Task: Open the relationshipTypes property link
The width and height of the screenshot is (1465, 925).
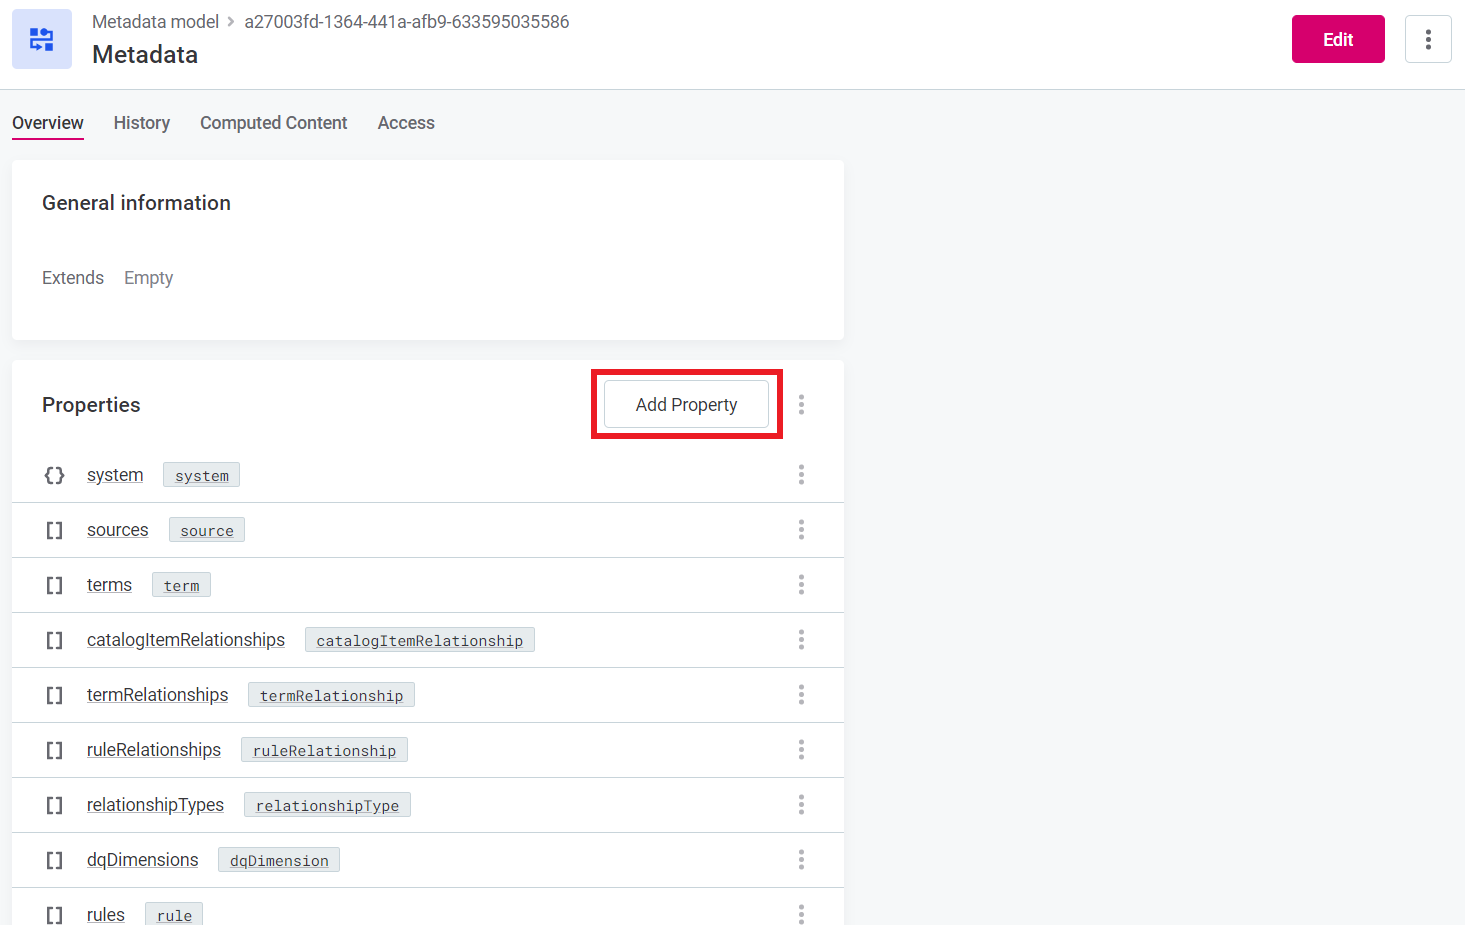Action: (155, 805)
